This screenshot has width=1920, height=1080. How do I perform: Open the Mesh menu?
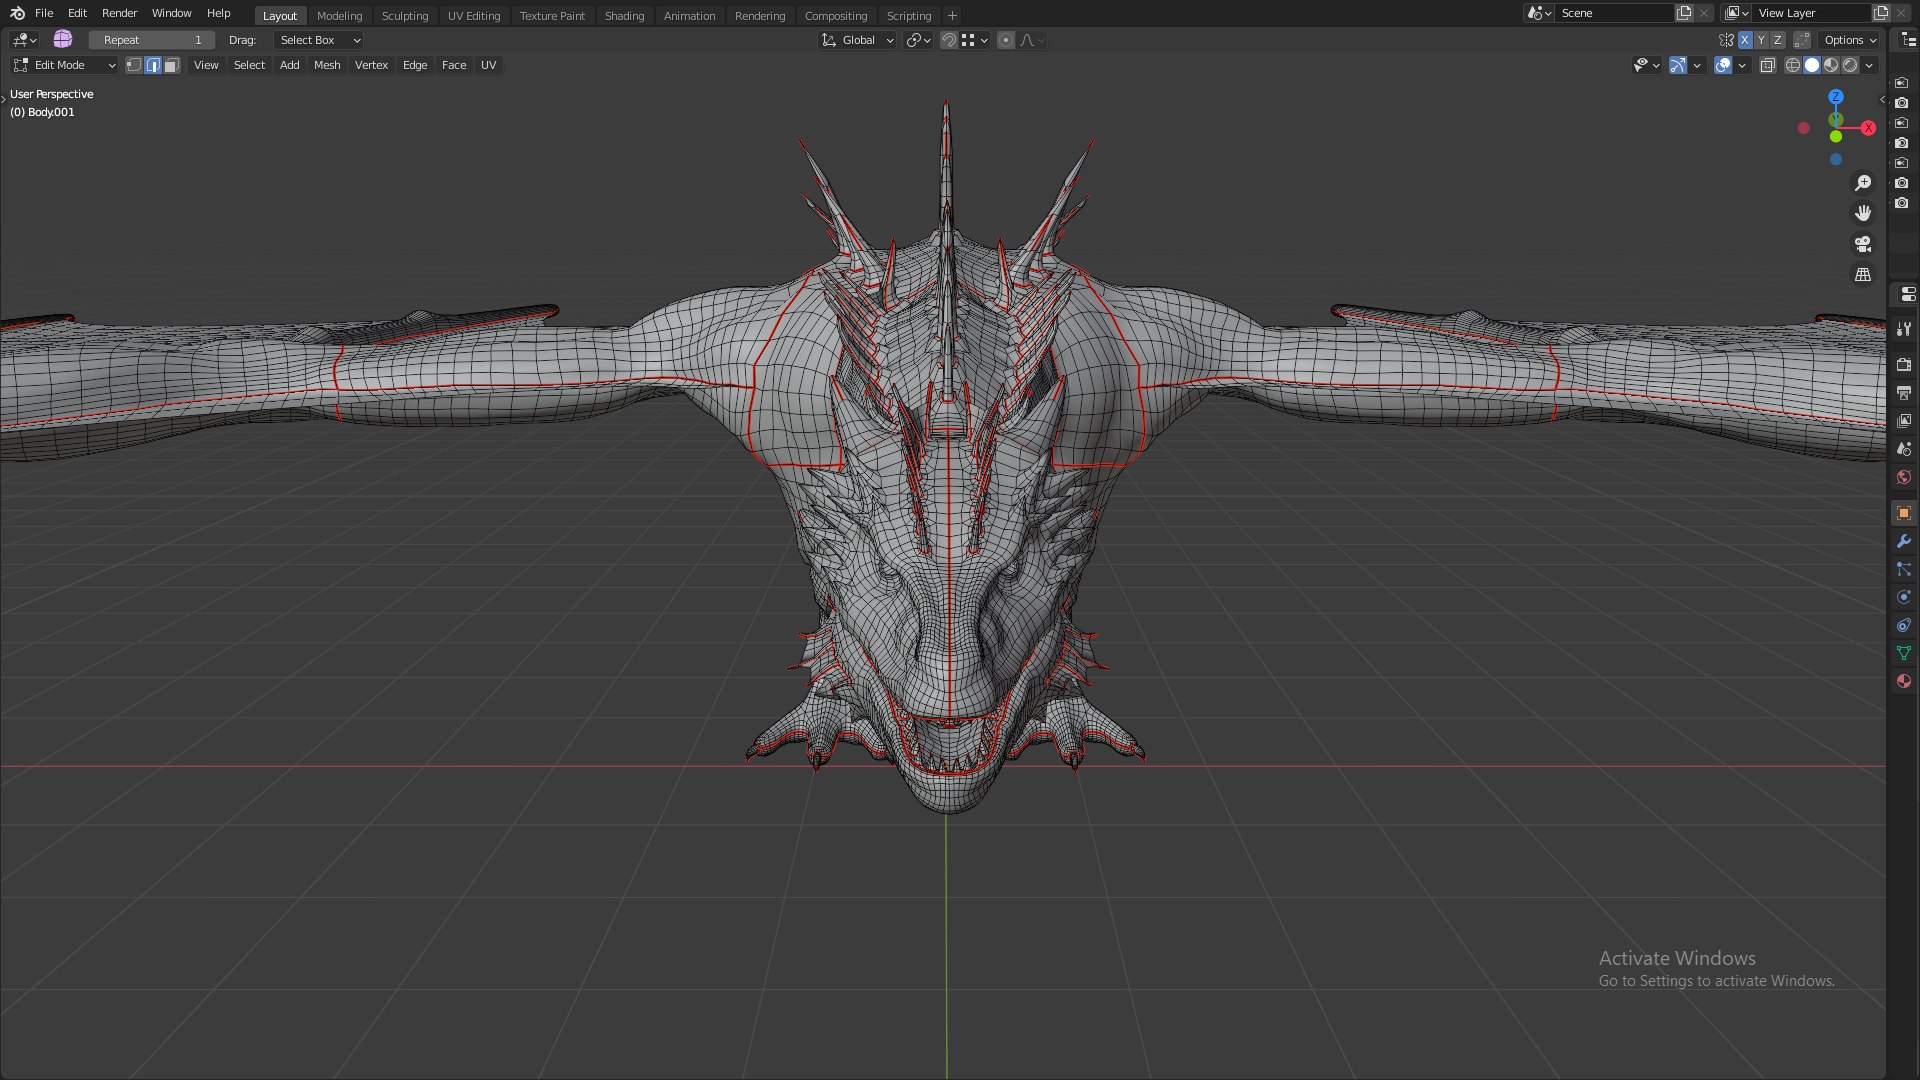tap(327, 65)
